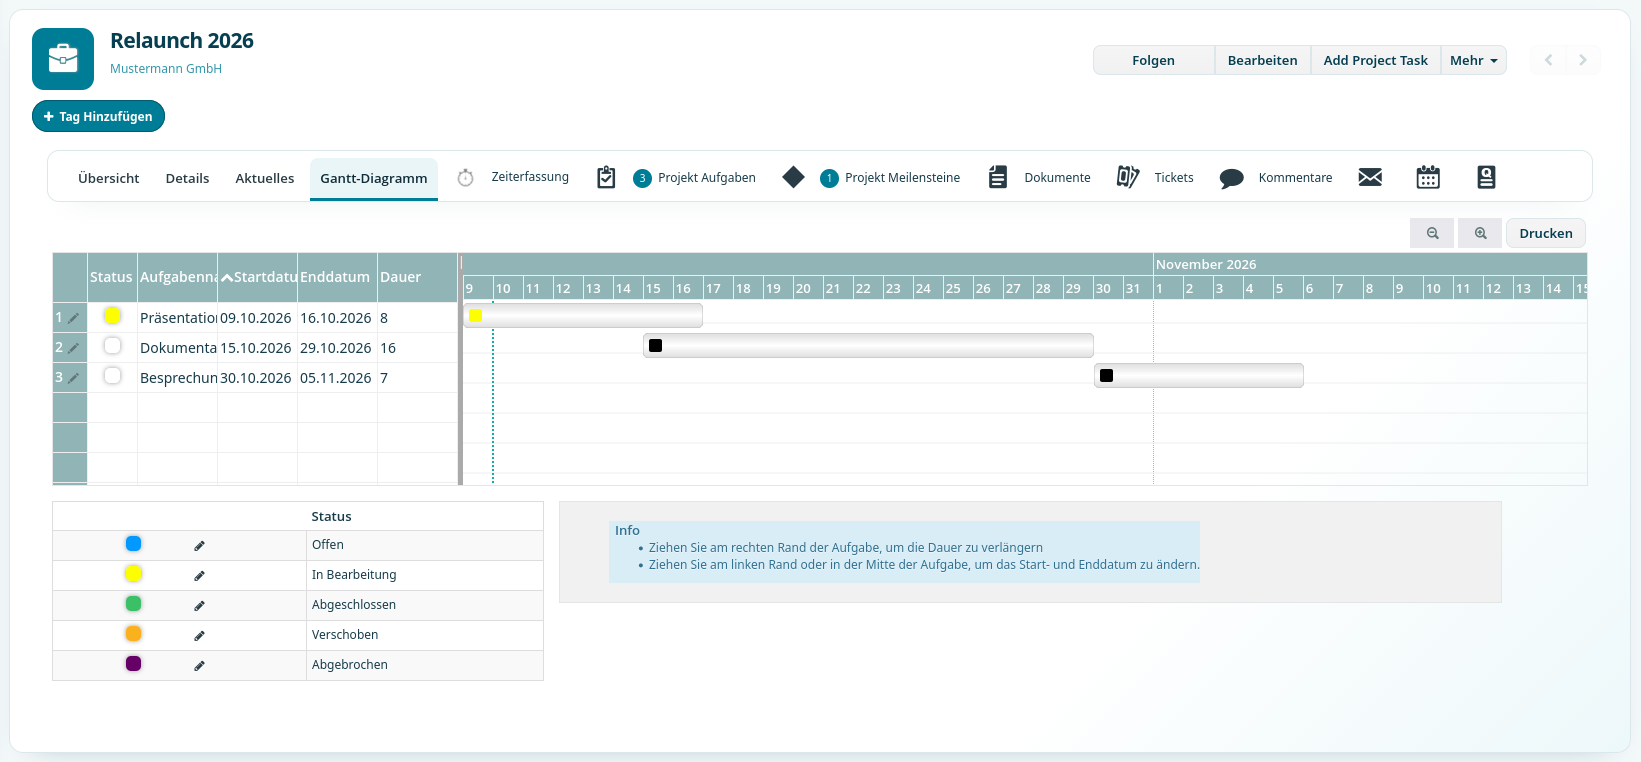This screenshot has height=762, width=1641.
Task: Toggle status circle of Besprechung task
Action: click(112, 375)
